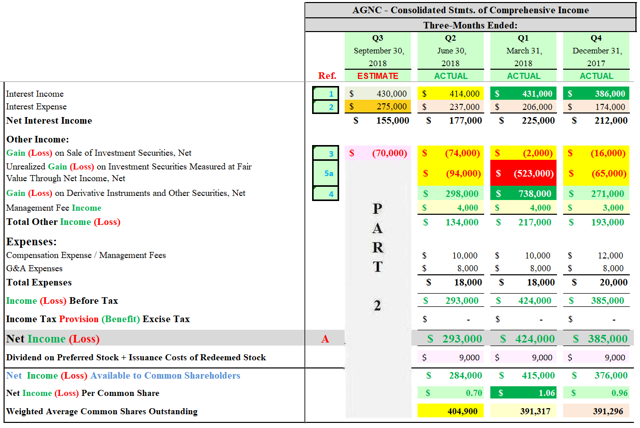The height and width of the screenshot is (428, 640).
Task: Select Q4 Total Other Income 193,000
Action: [596, 222]
